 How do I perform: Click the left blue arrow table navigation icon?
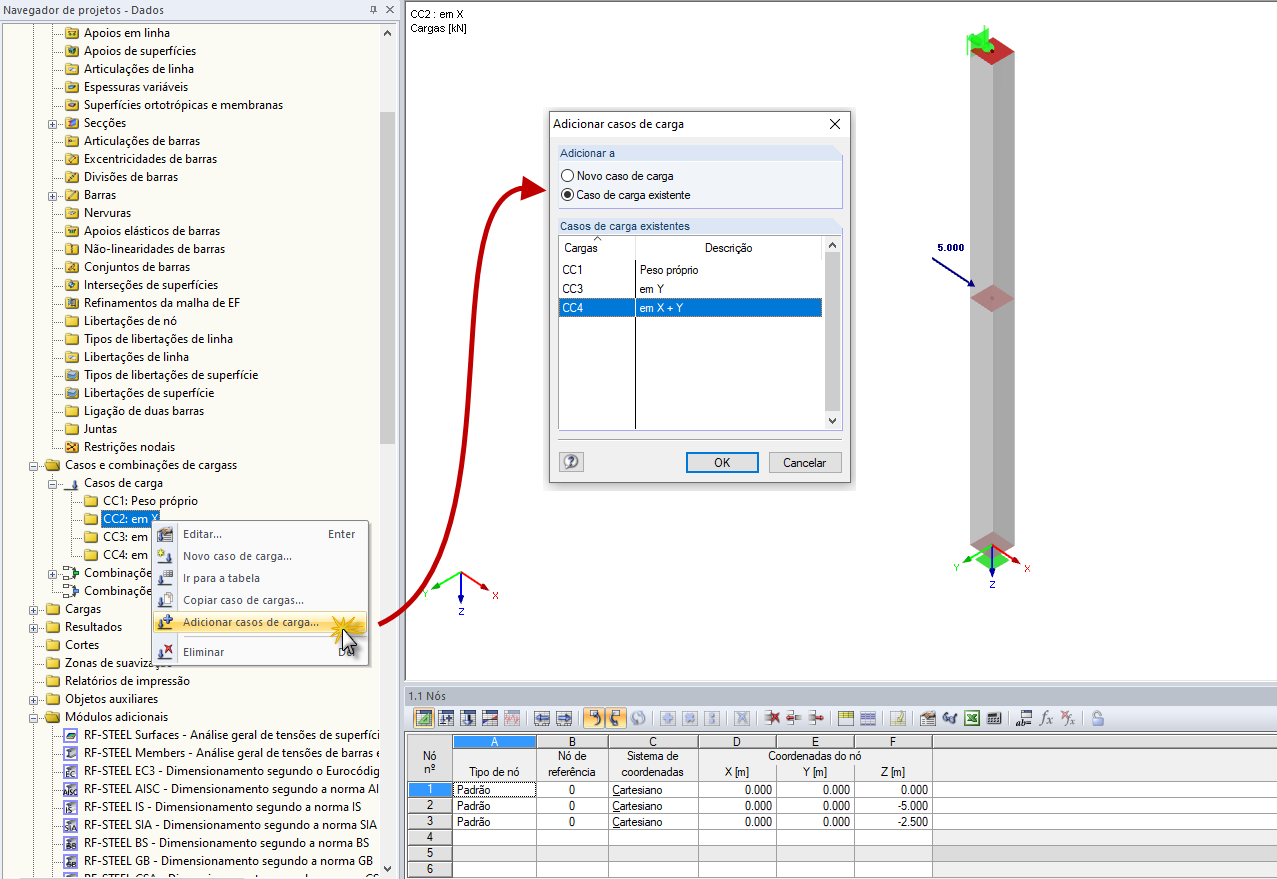coord(542,718)
